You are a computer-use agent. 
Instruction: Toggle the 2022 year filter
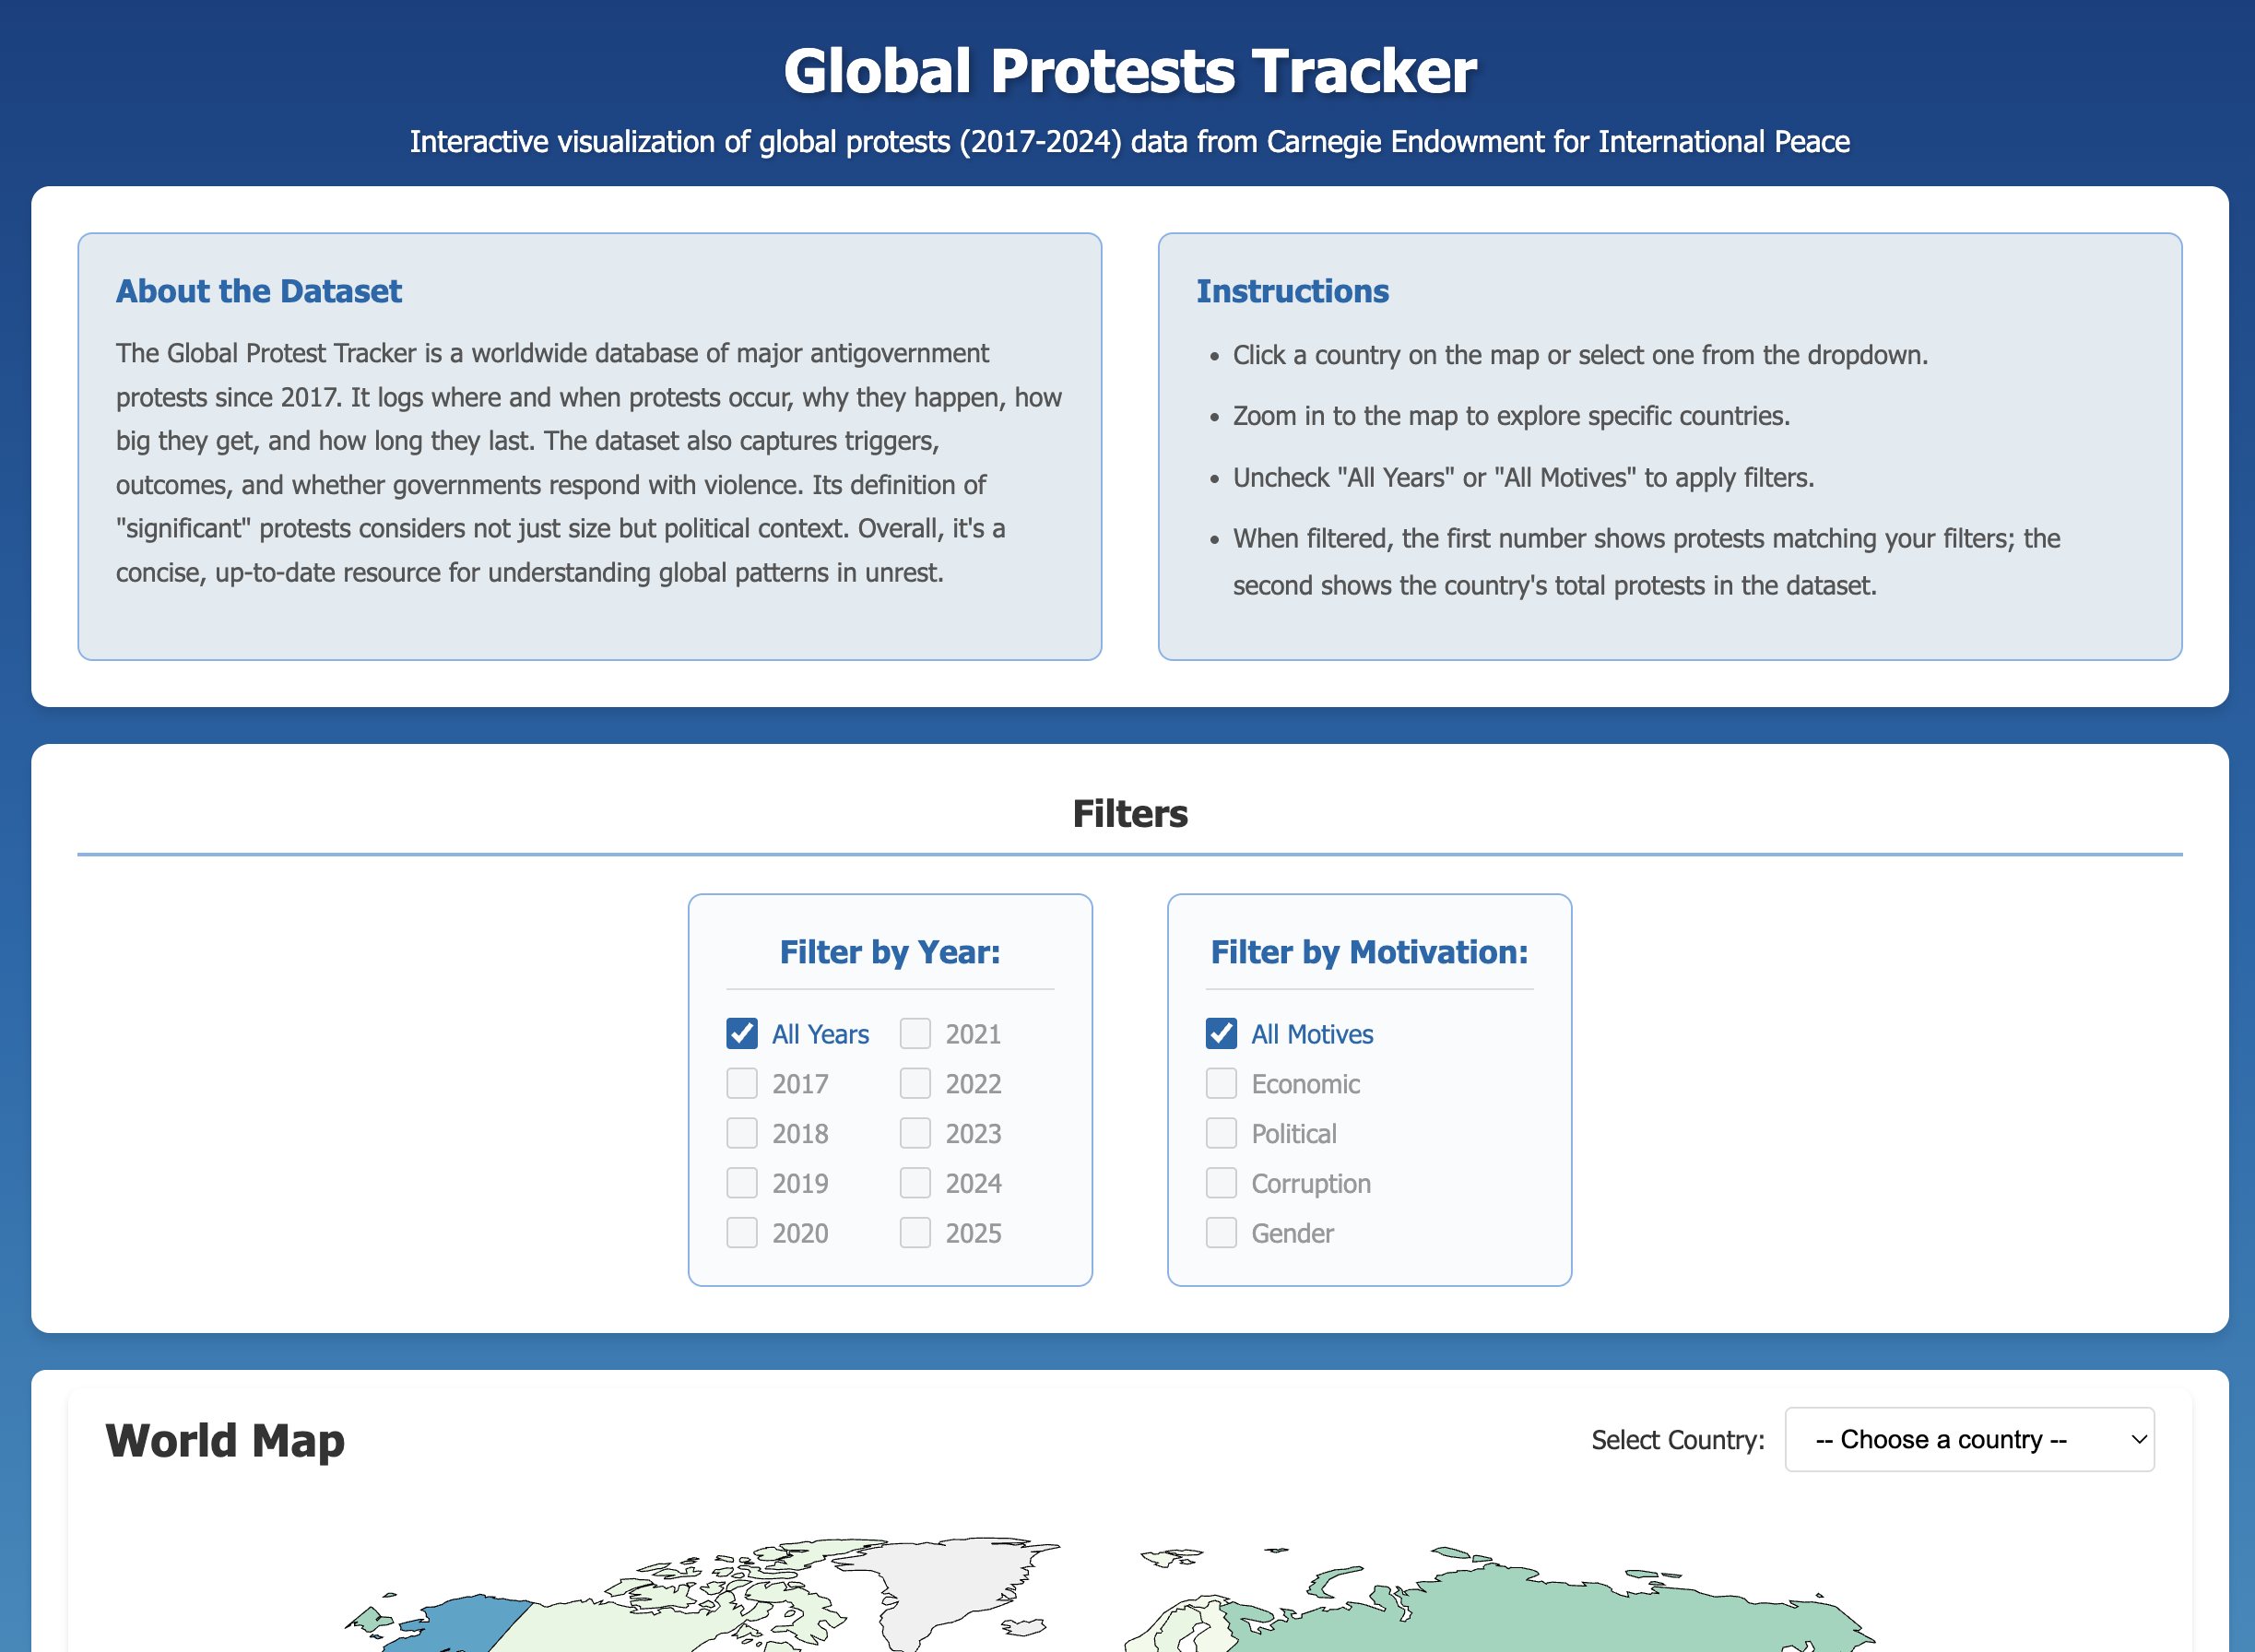[915, 1083]
